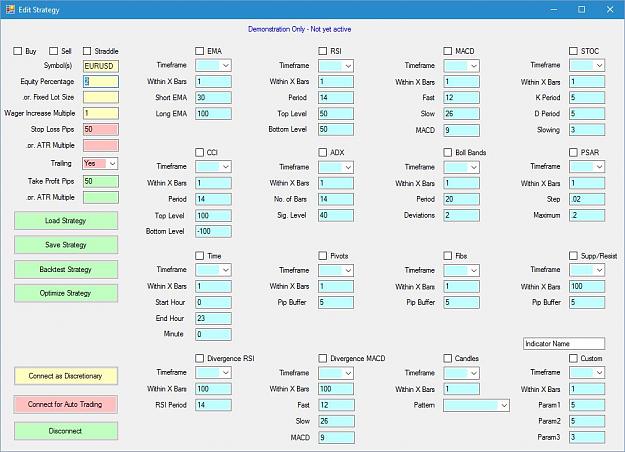Open the EMA Timeframe dropdown

coord(213,65)
